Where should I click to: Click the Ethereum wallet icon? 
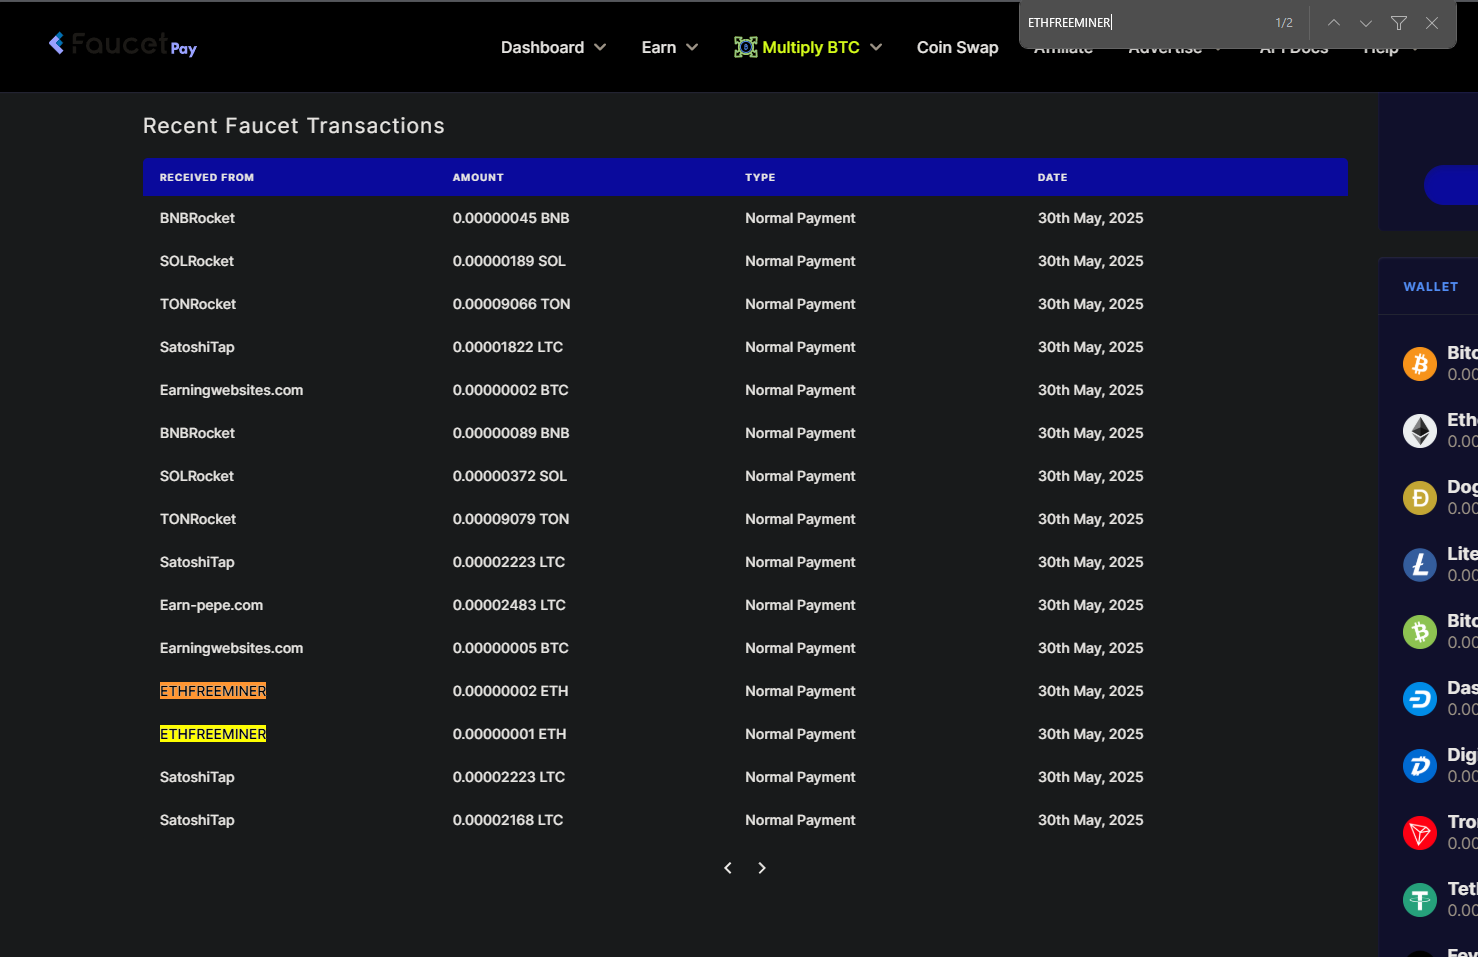point(1420,431)
